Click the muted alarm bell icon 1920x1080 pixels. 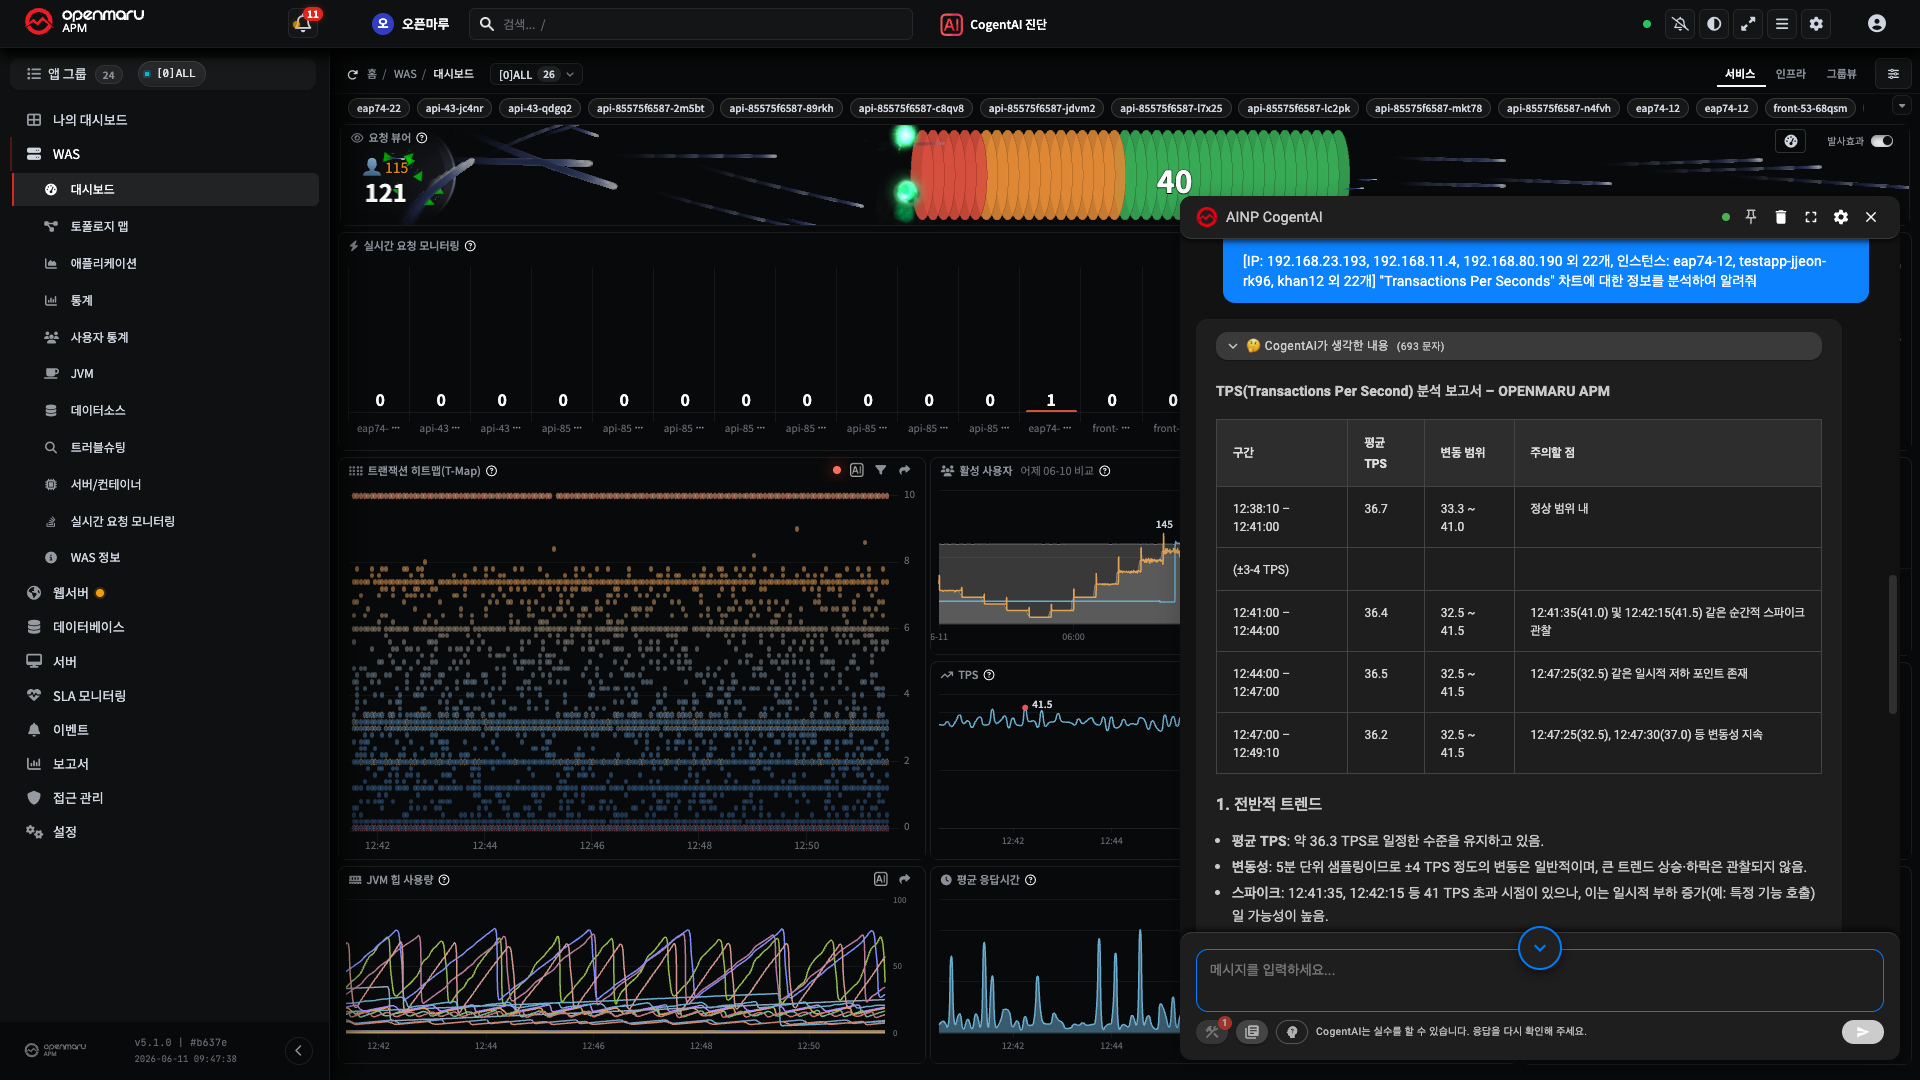(x=1680, y=24)
